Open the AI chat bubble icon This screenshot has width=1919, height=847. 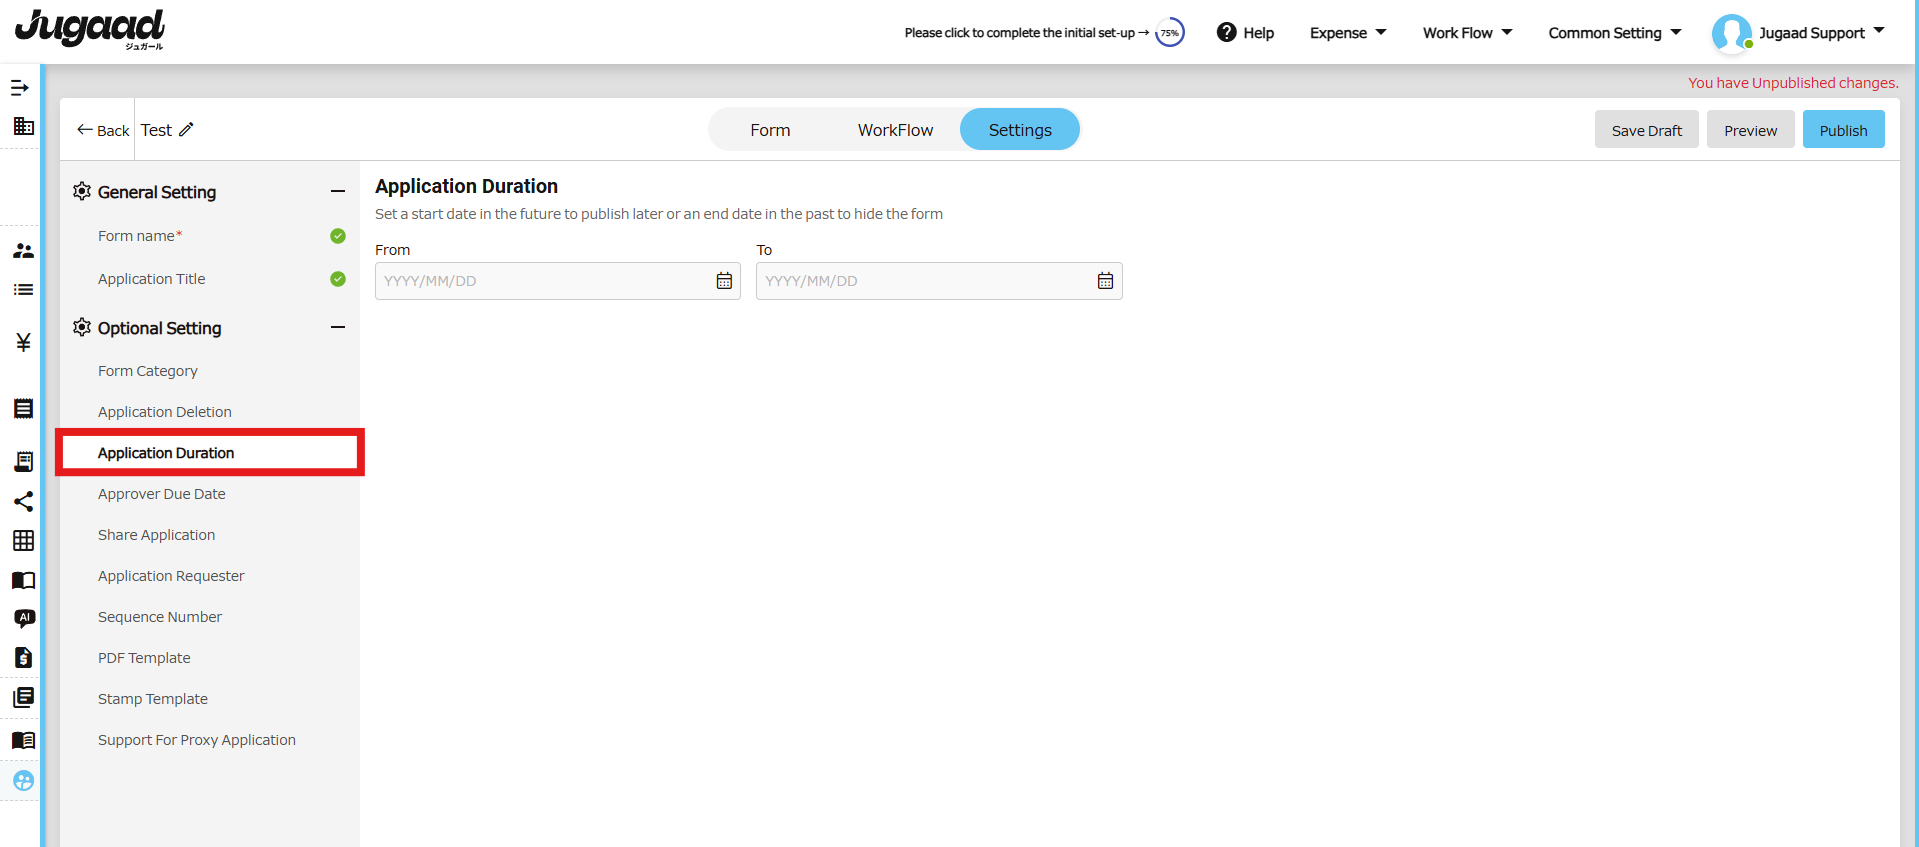click(24, 619)
